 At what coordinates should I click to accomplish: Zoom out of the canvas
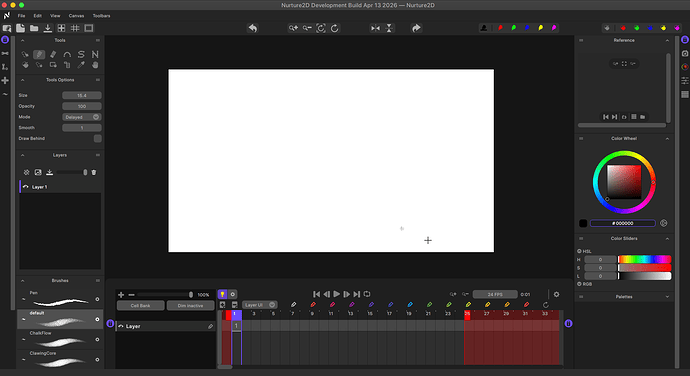point(307,28)
